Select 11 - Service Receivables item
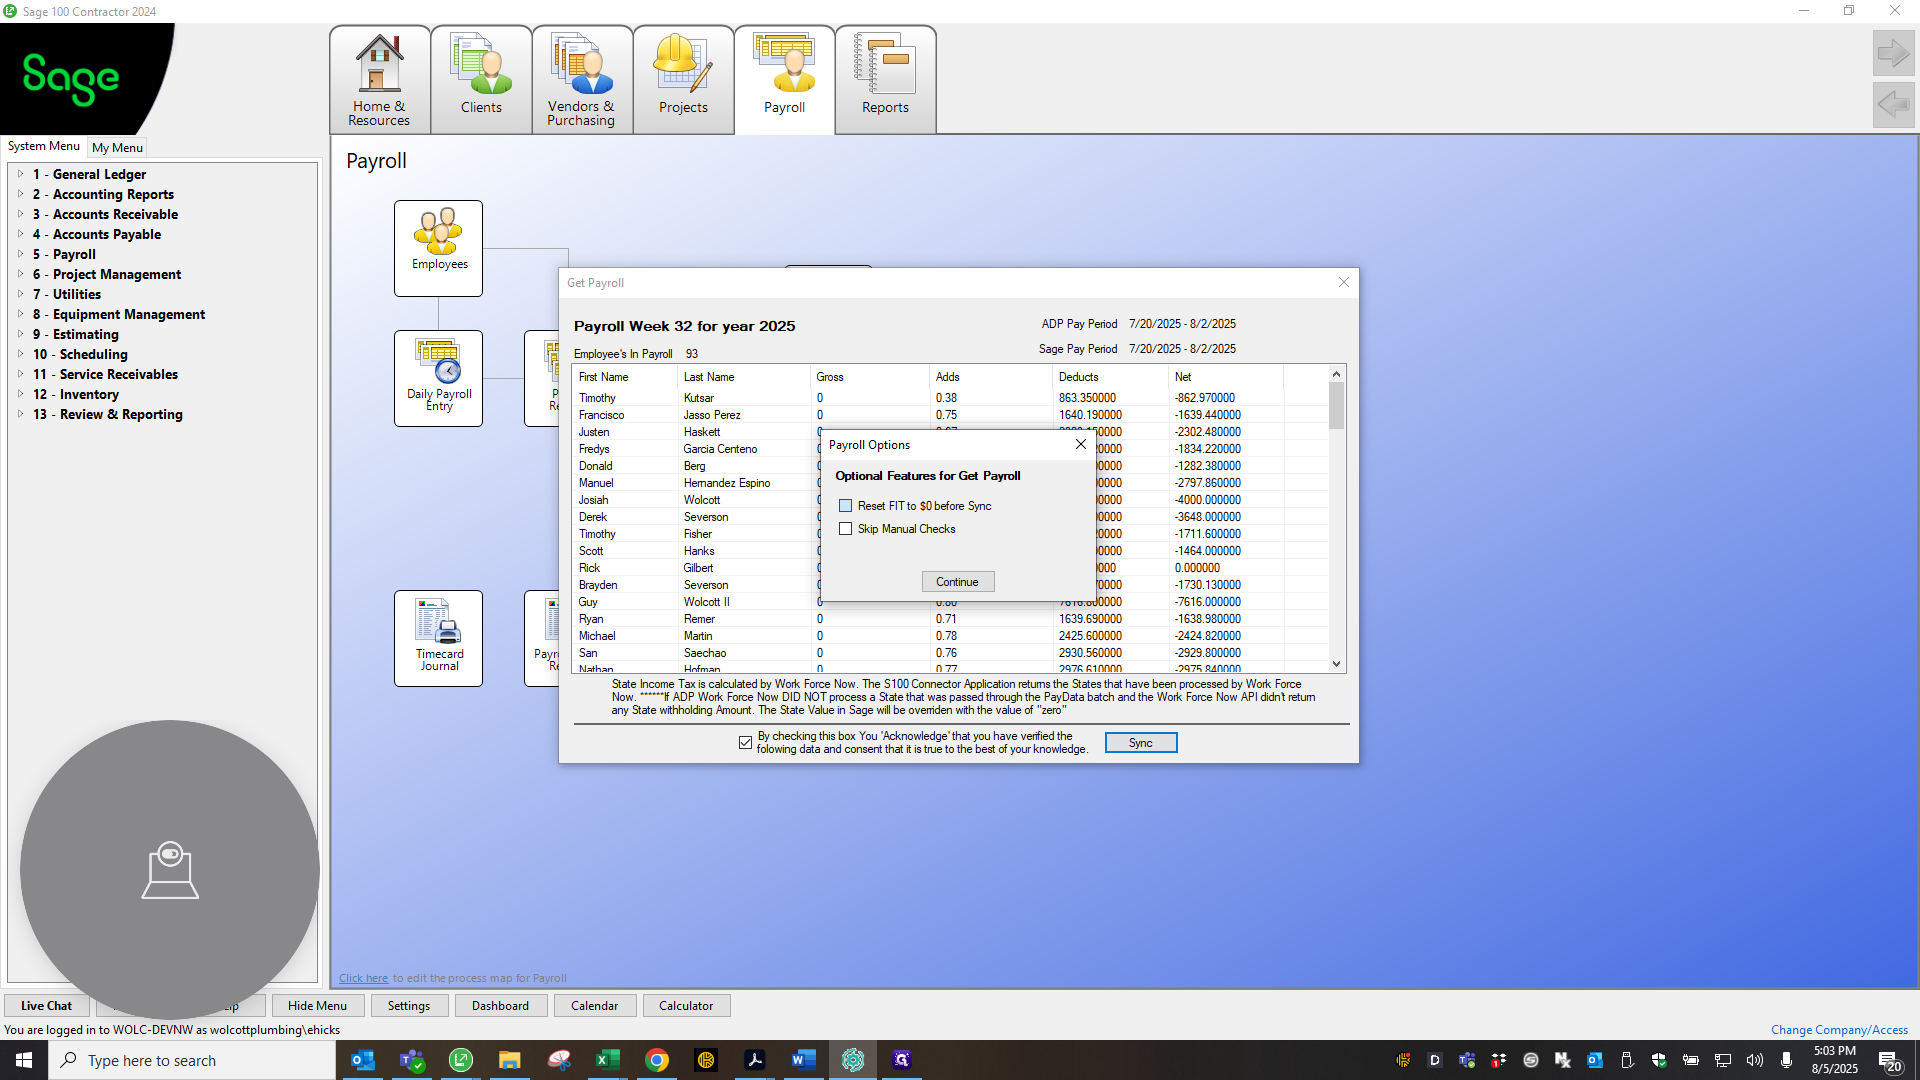 tap(105, 374)
